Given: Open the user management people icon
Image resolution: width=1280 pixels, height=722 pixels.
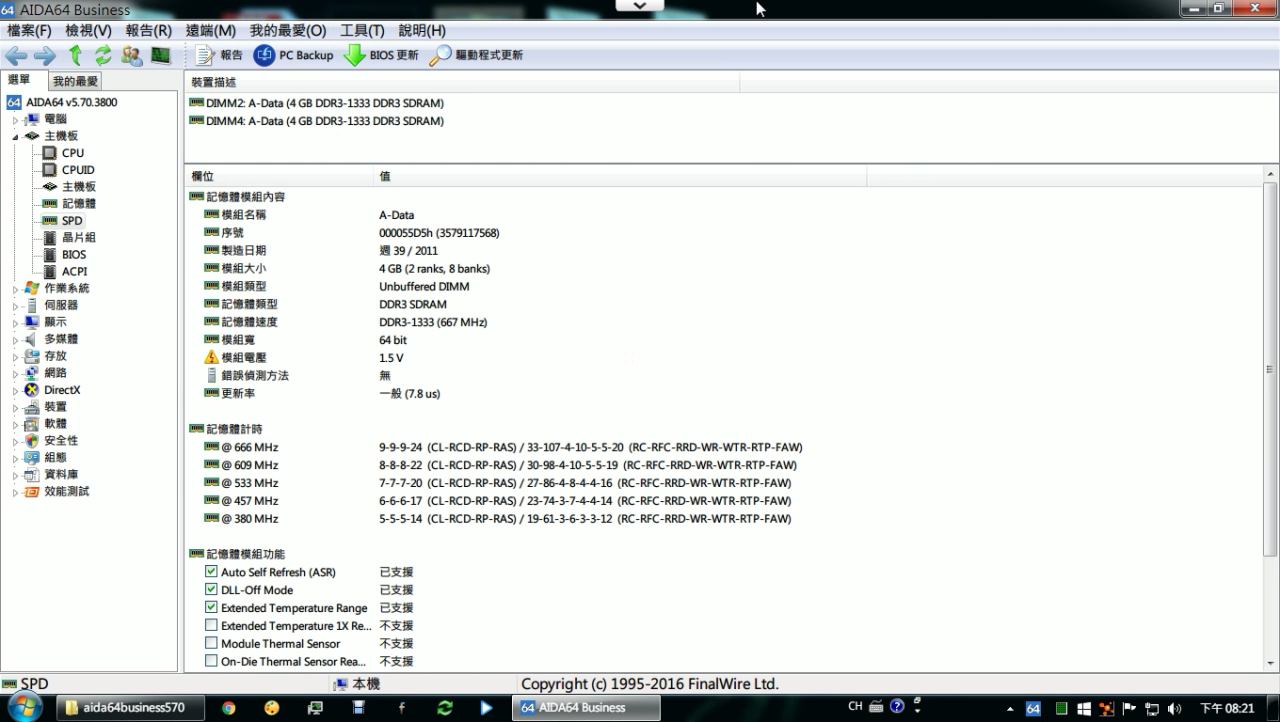Looking at the screenshot, I should pyautogui.click(x=131, y=56).
